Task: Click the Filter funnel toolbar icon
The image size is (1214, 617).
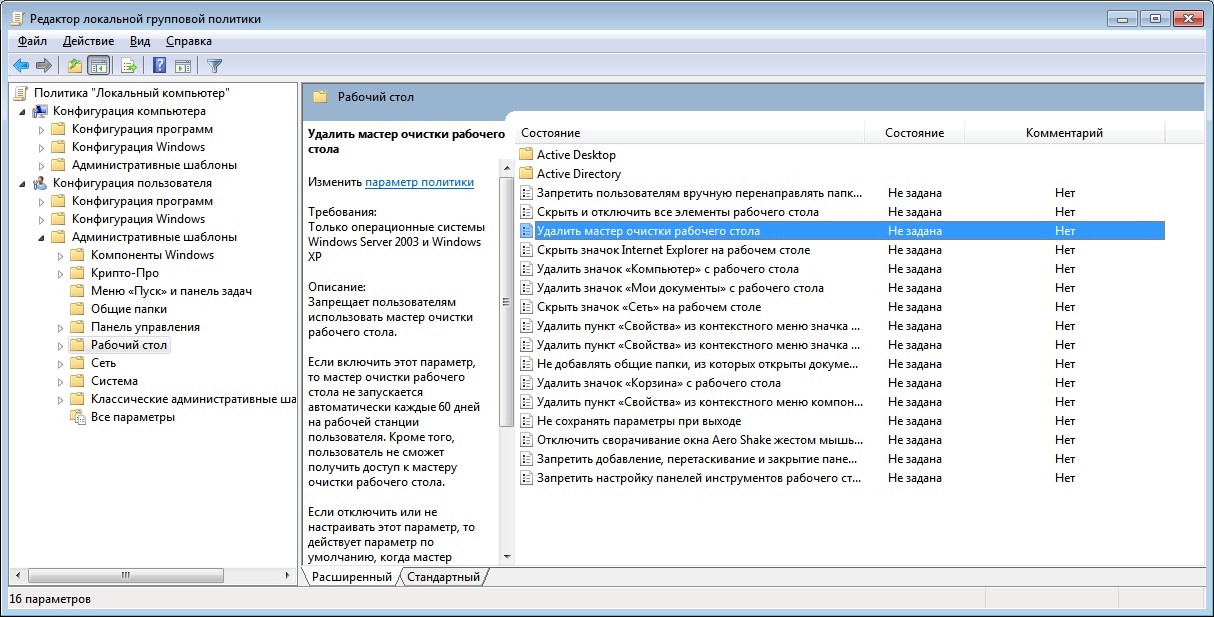Action: [x=214, y=66]
